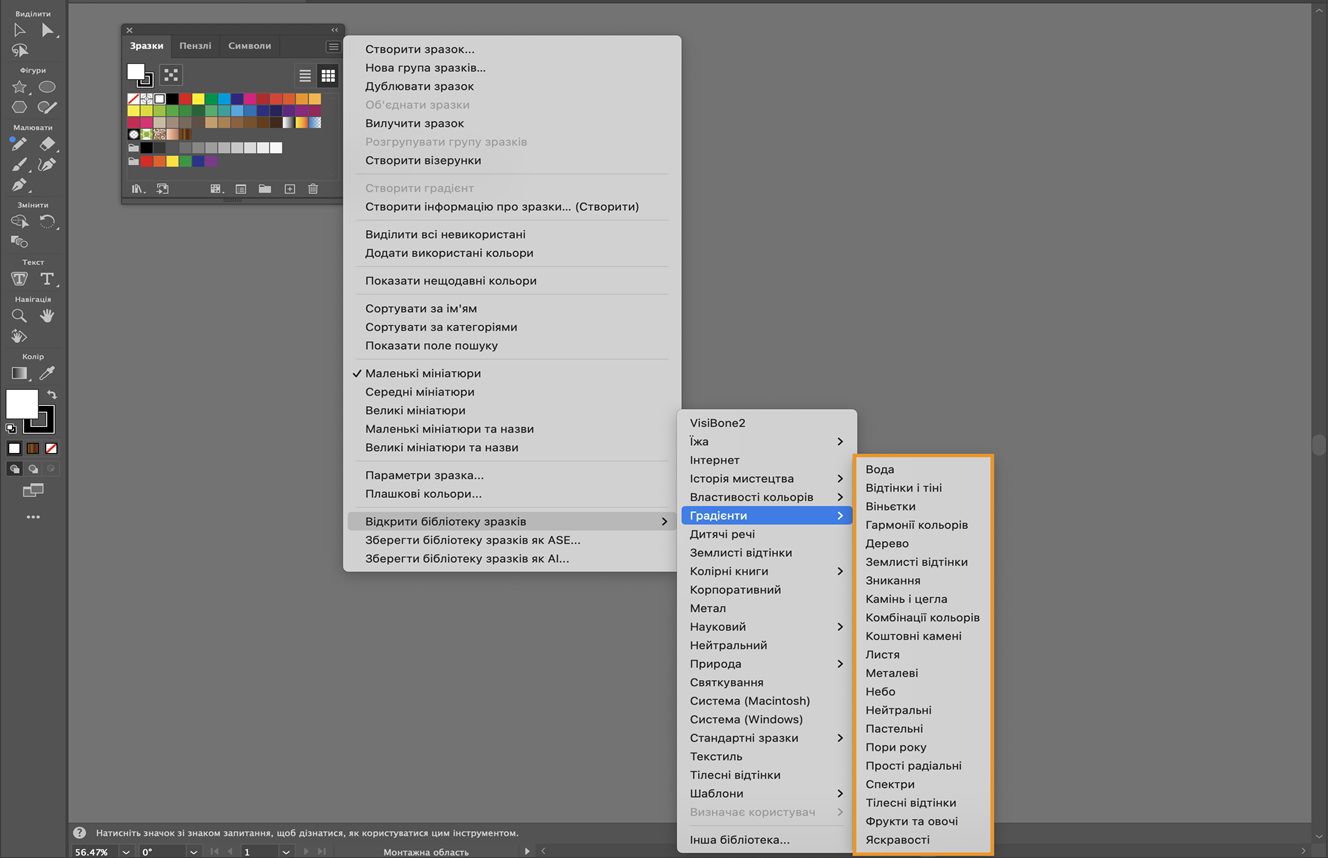
Task: Open the zoom level dropdown arrow
Action: tap(126, 852)
